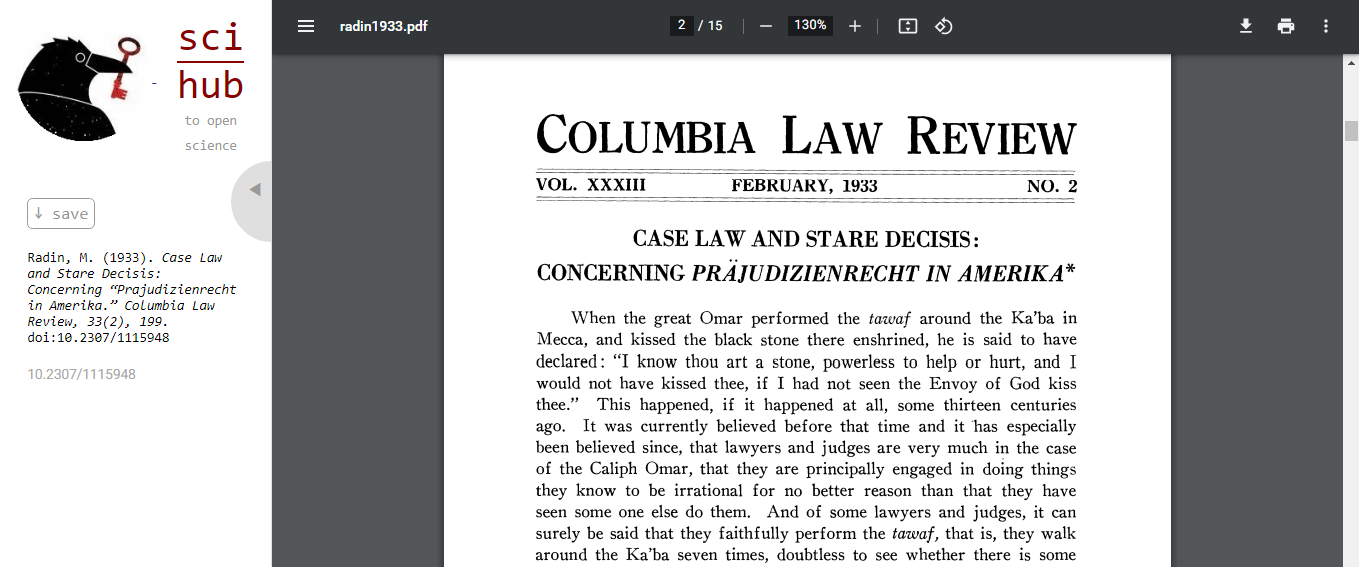
Task: Click the zoom in plus button
Action: point(855,26)
